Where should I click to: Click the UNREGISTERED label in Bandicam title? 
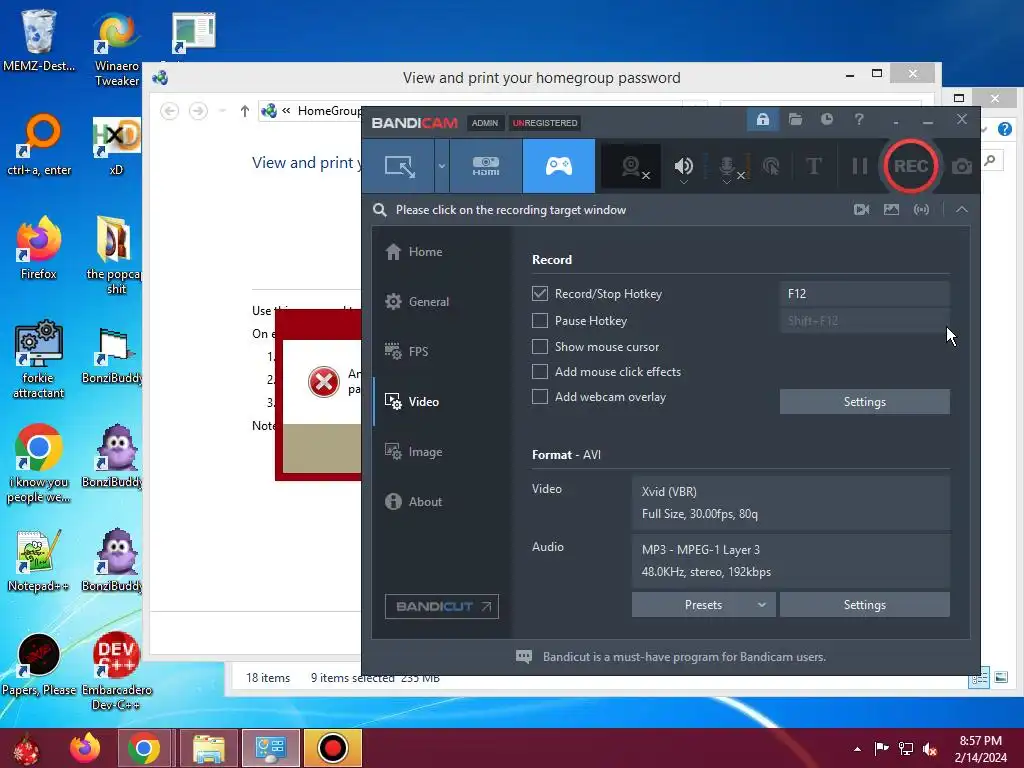[x=545, y=123]
